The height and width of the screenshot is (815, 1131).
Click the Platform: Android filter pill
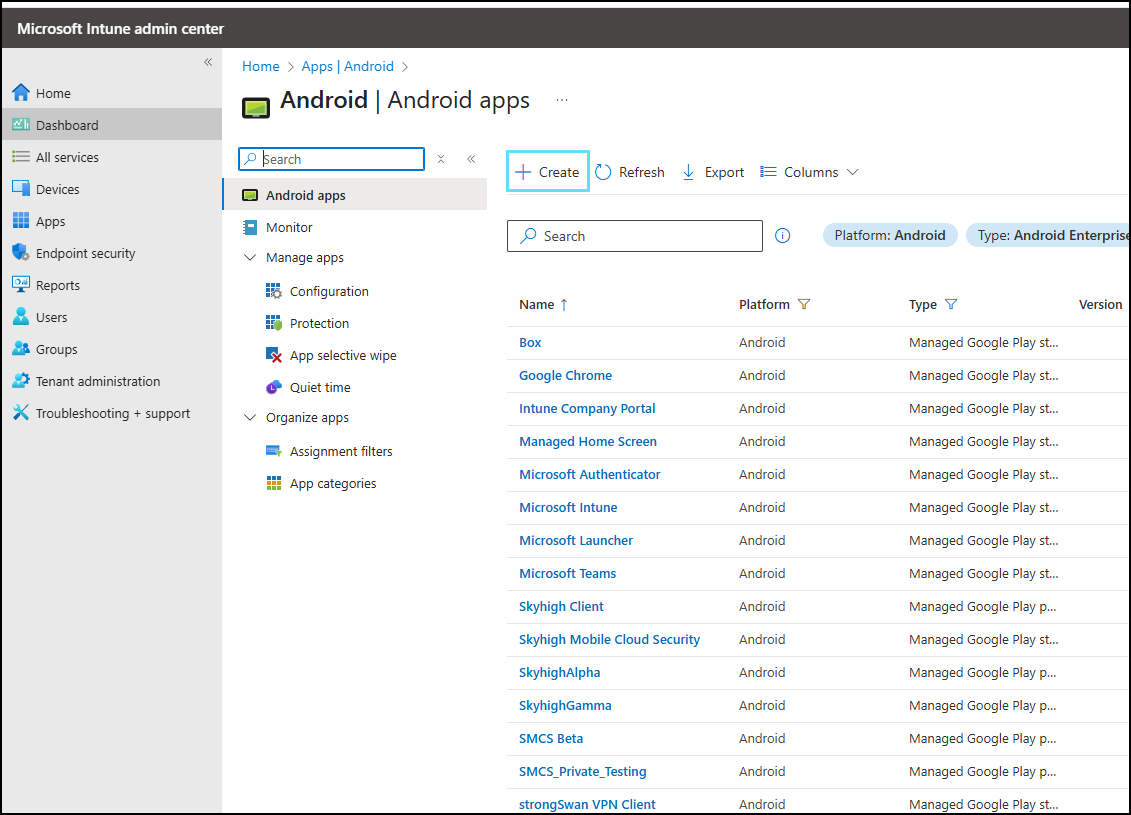[x=890, y=235]
